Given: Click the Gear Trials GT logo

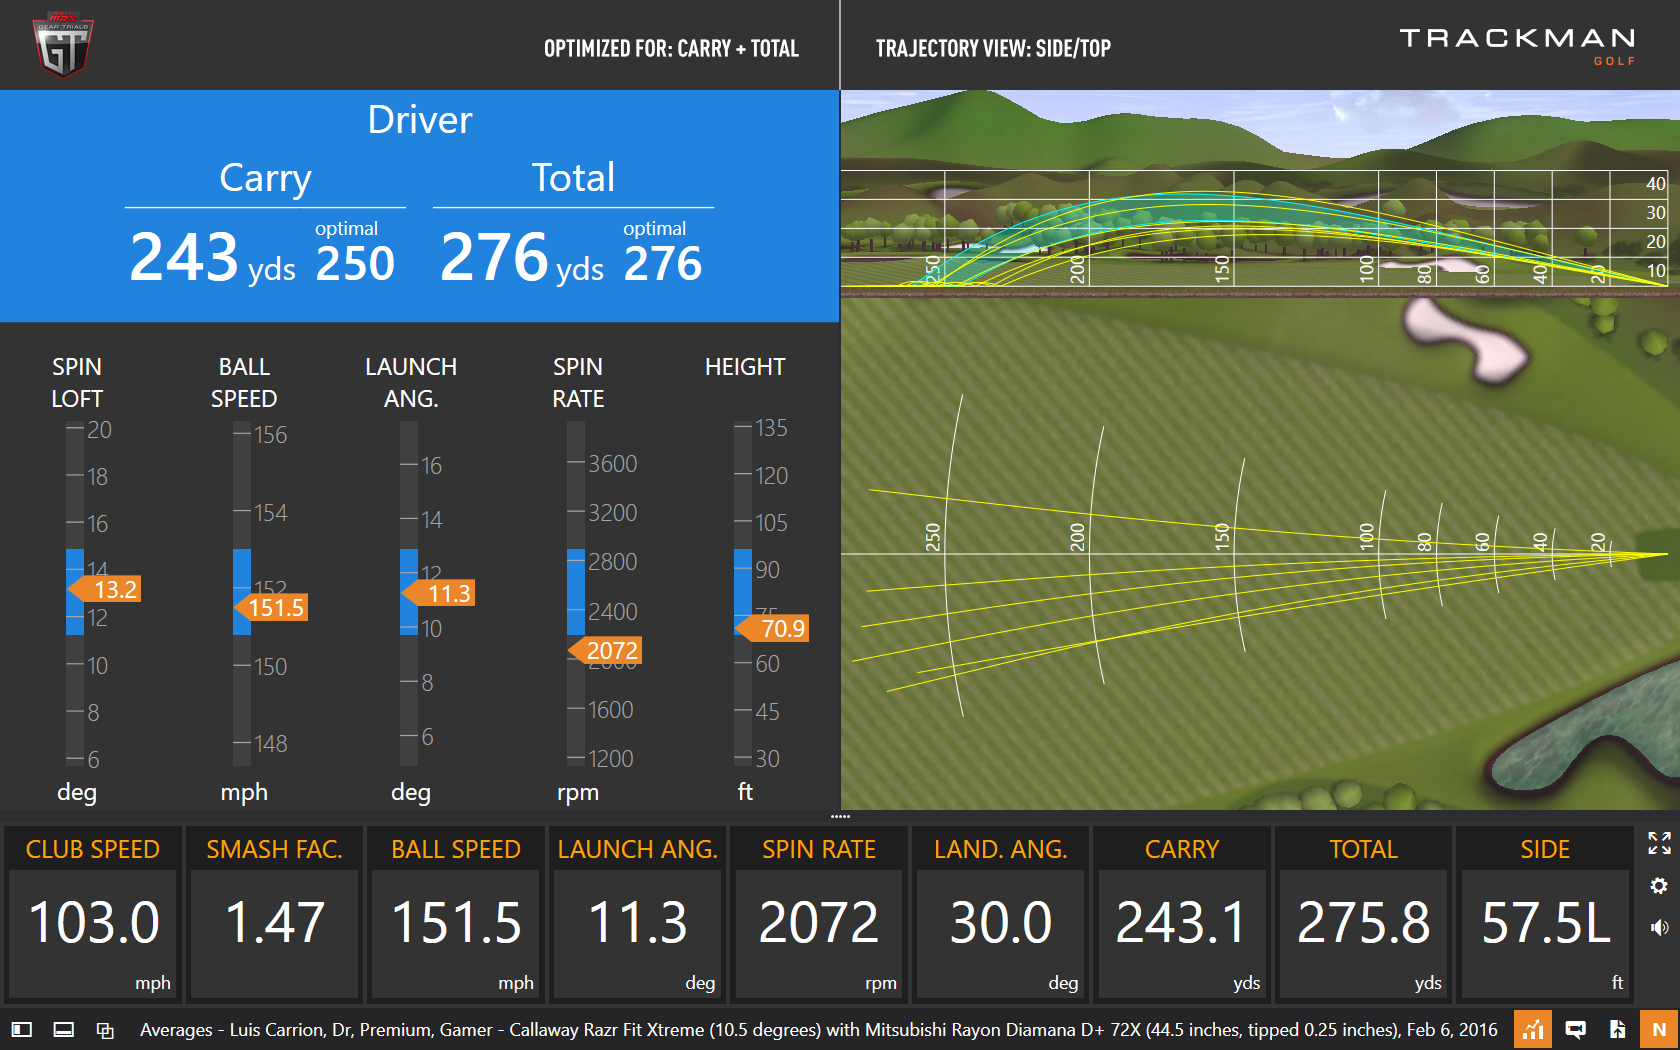Looking at the screenshot, I should tap(63, 45).
